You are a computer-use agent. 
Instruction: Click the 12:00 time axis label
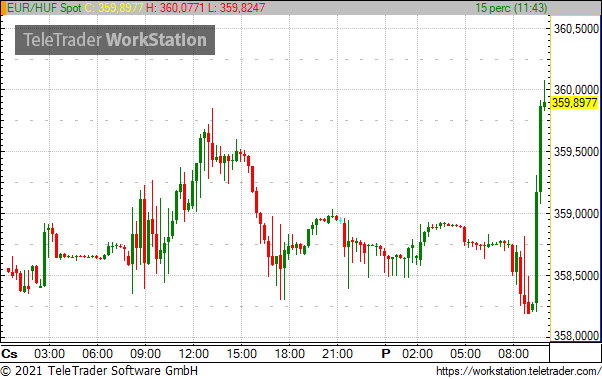[194, 353]
